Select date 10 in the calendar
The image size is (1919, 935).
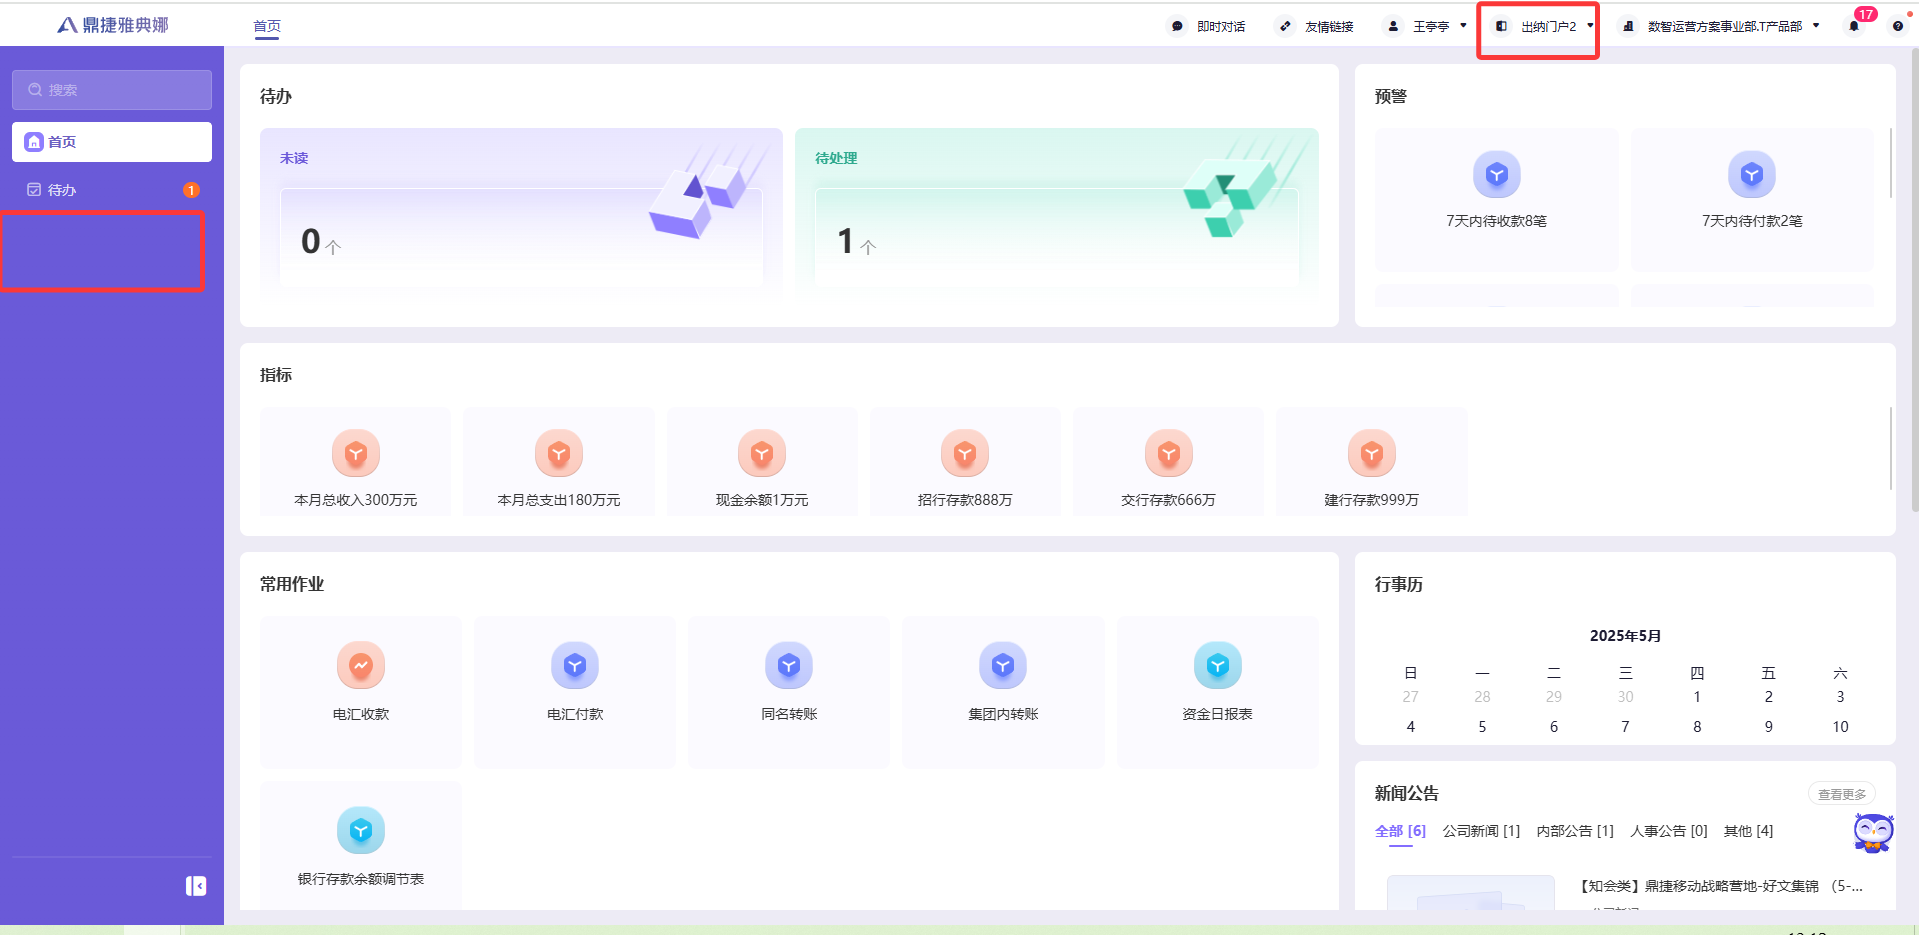click(x=1840, y=727)
